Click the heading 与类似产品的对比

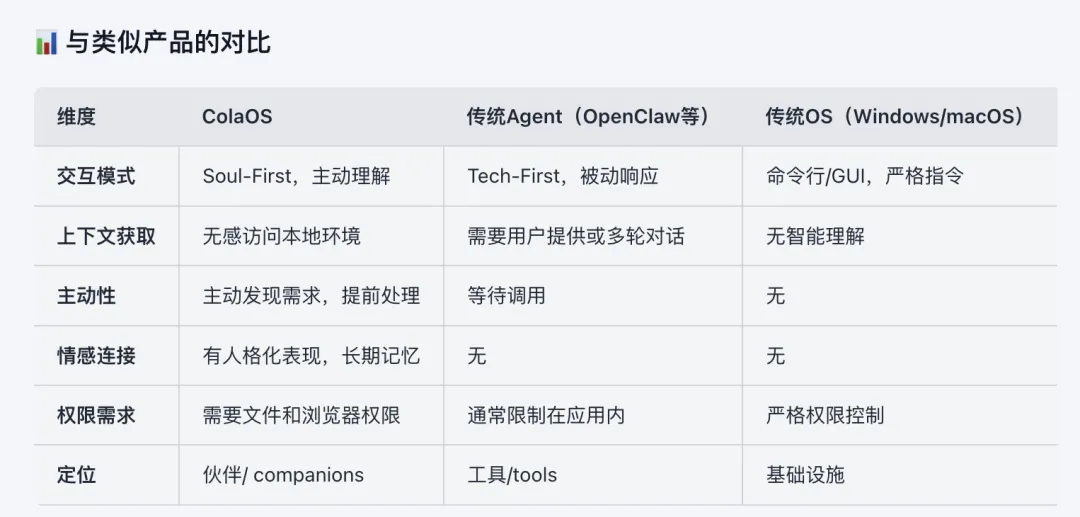point(168,43)
